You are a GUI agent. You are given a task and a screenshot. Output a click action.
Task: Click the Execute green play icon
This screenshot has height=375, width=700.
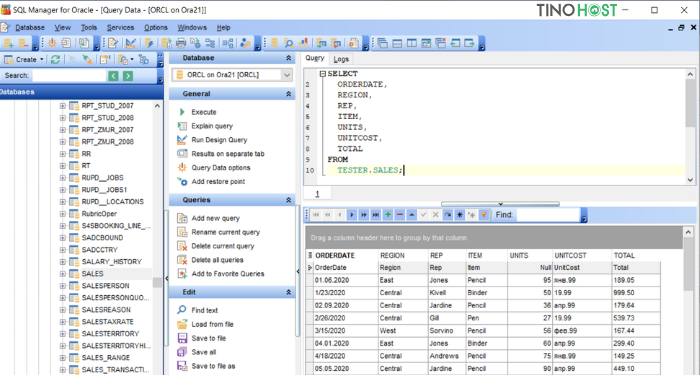pyautogui.click(x=182, y=112)
